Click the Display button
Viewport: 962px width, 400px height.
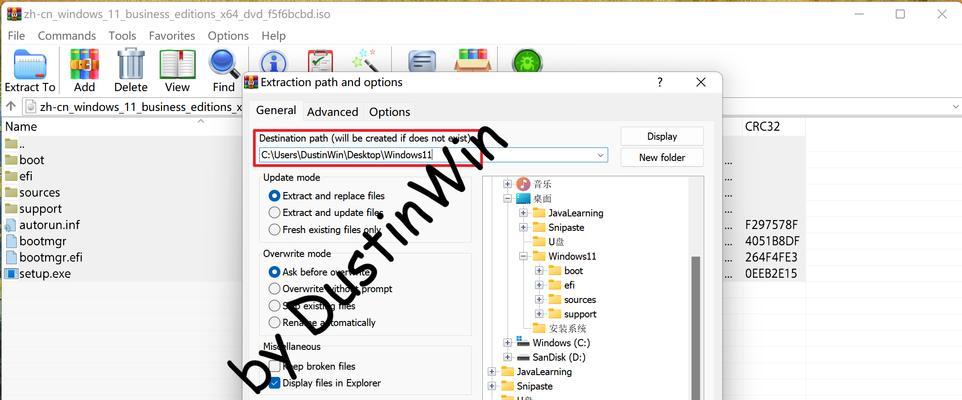tap(662, 136)
